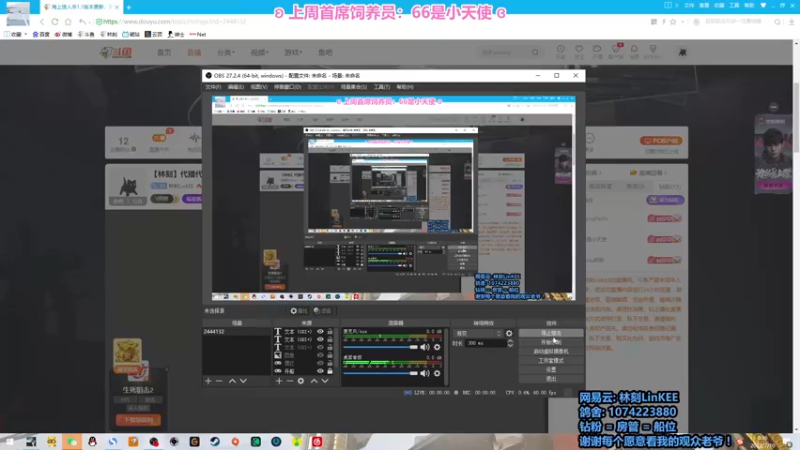This screenshot has height=450, width=800.
Task: Move source up in OBS sources list
Action: click(x=314, y=381)
